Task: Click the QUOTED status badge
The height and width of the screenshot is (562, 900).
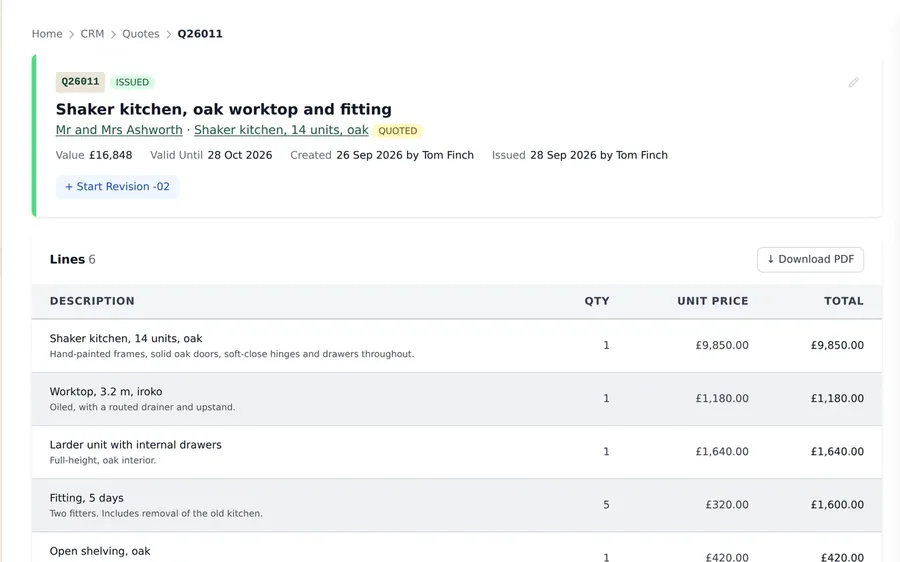Action: coord(398,131)
